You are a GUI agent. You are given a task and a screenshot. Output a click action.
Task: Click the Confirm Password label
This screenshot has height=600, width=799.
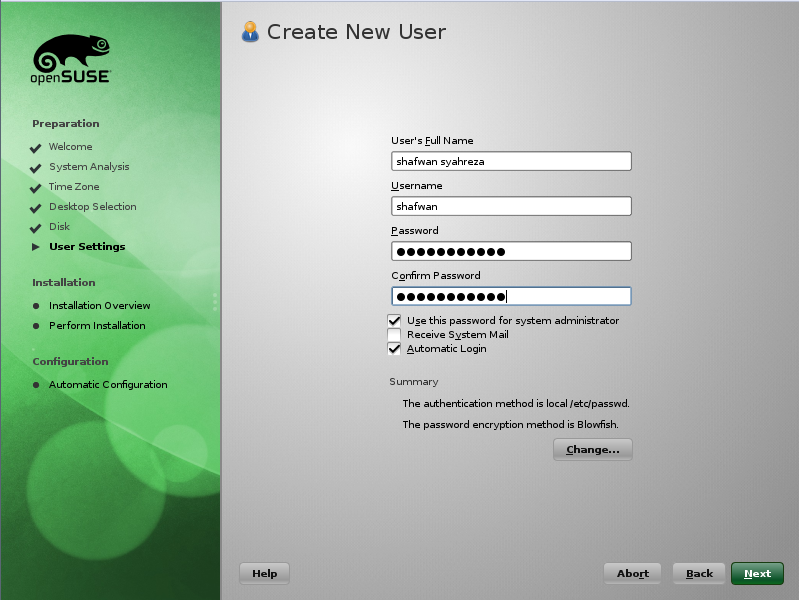point(436,276)
